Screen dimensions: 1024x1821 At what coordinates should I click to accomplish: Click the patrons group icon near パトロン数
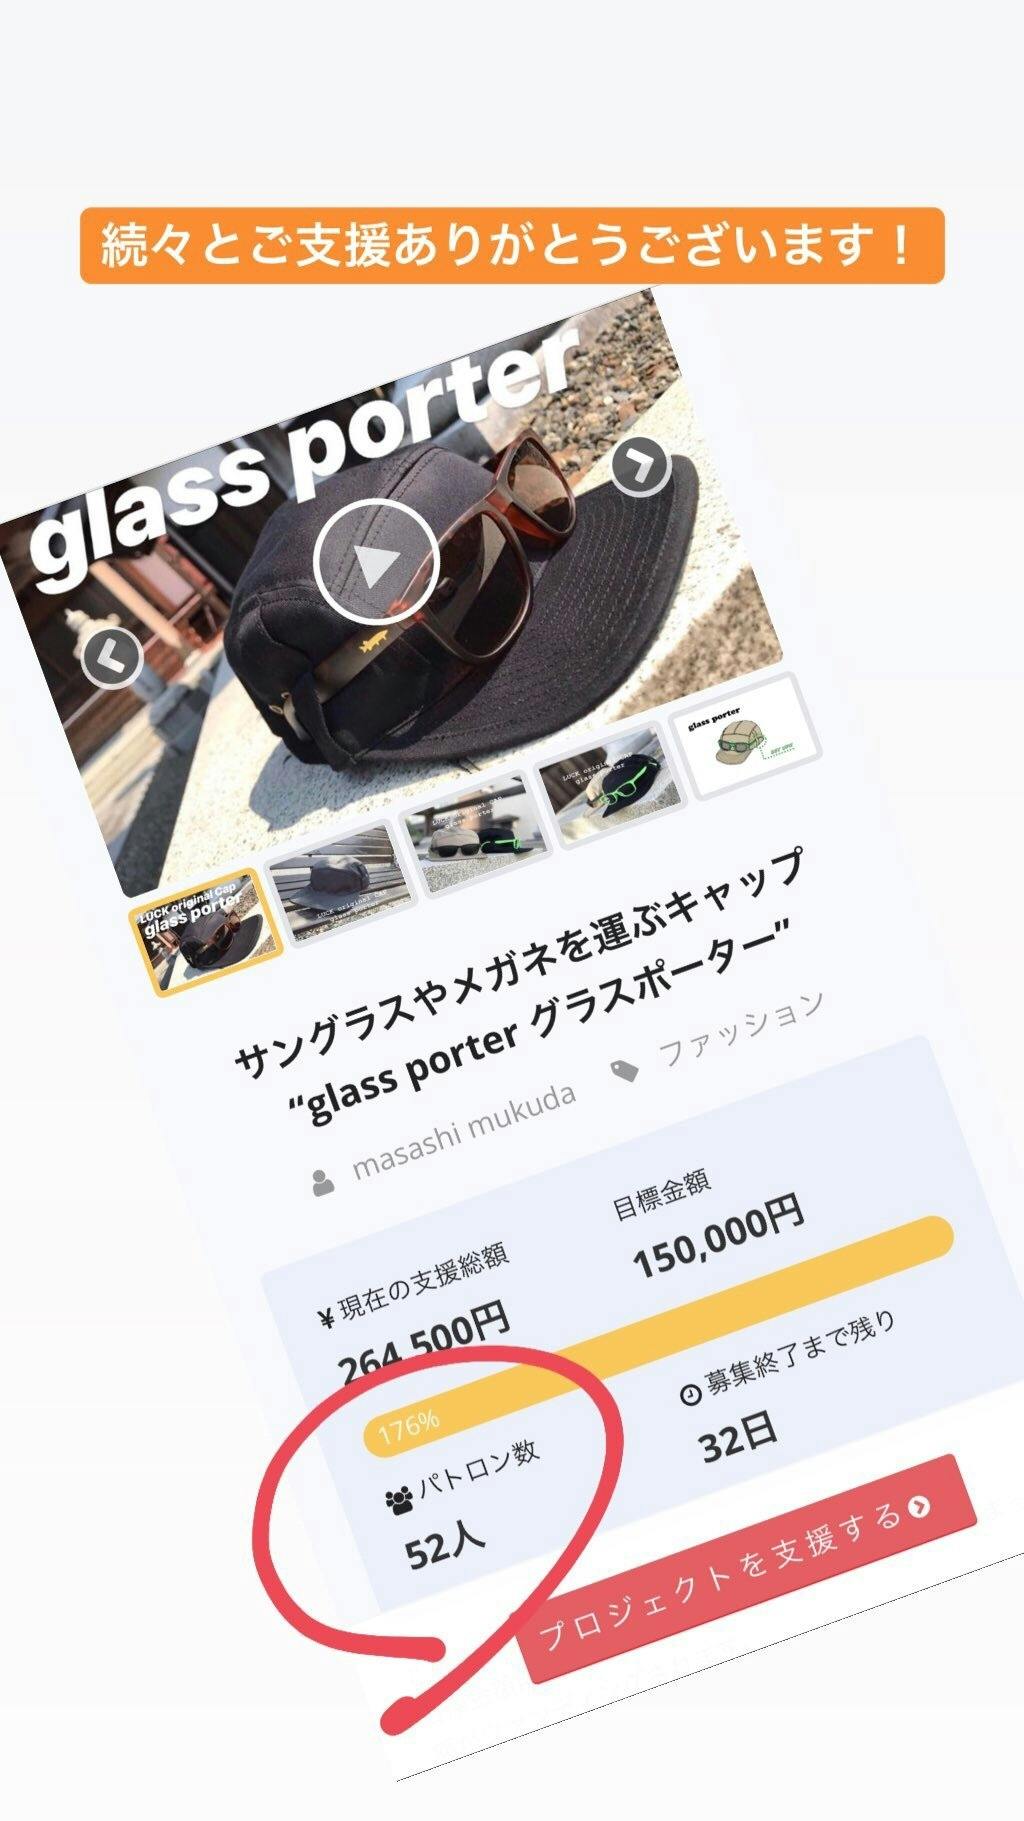click(x=398, y=1499)
